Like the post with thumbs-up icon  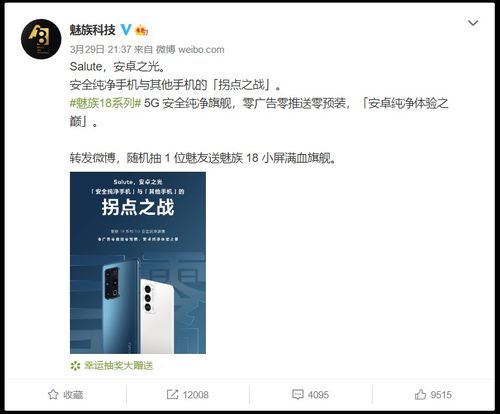(x=420, y=394)
